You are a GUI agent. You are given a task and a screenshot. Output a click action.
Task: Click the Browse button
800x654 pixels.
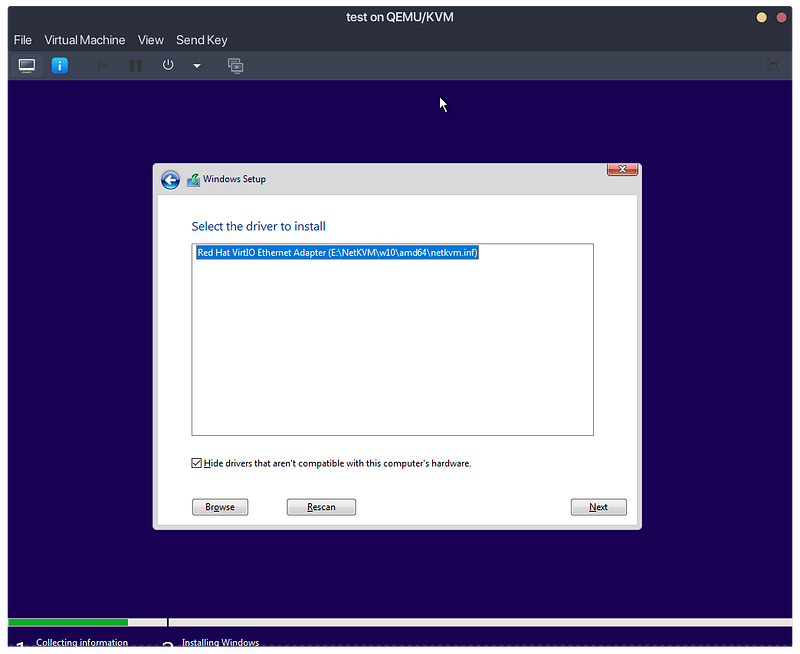(x=220, y=507)
